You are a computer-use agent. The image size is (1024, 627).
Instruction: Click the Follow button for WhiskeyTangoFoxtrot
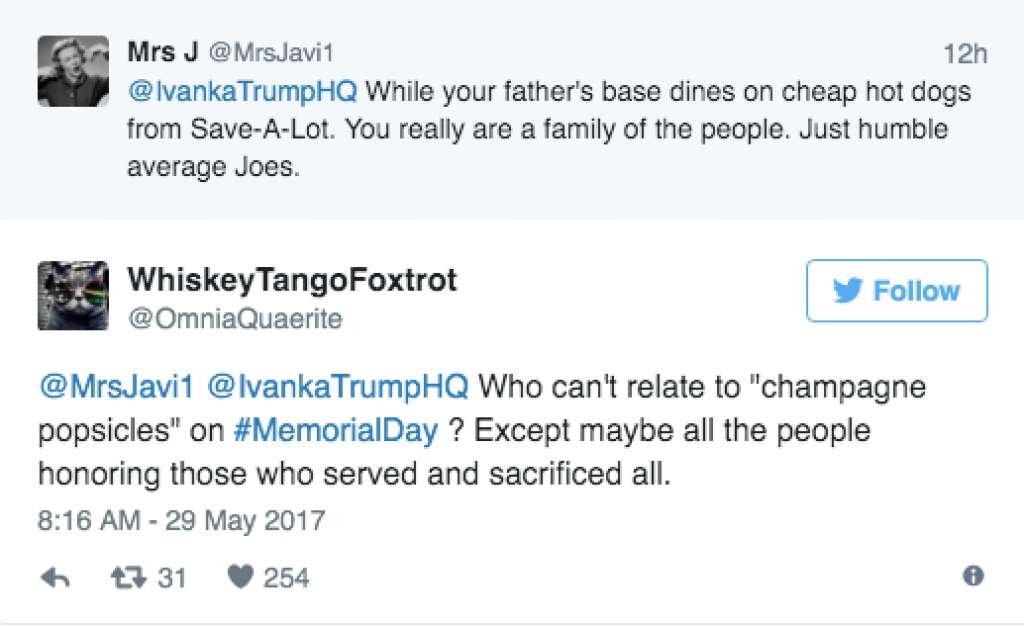click(x=897, y=291)
